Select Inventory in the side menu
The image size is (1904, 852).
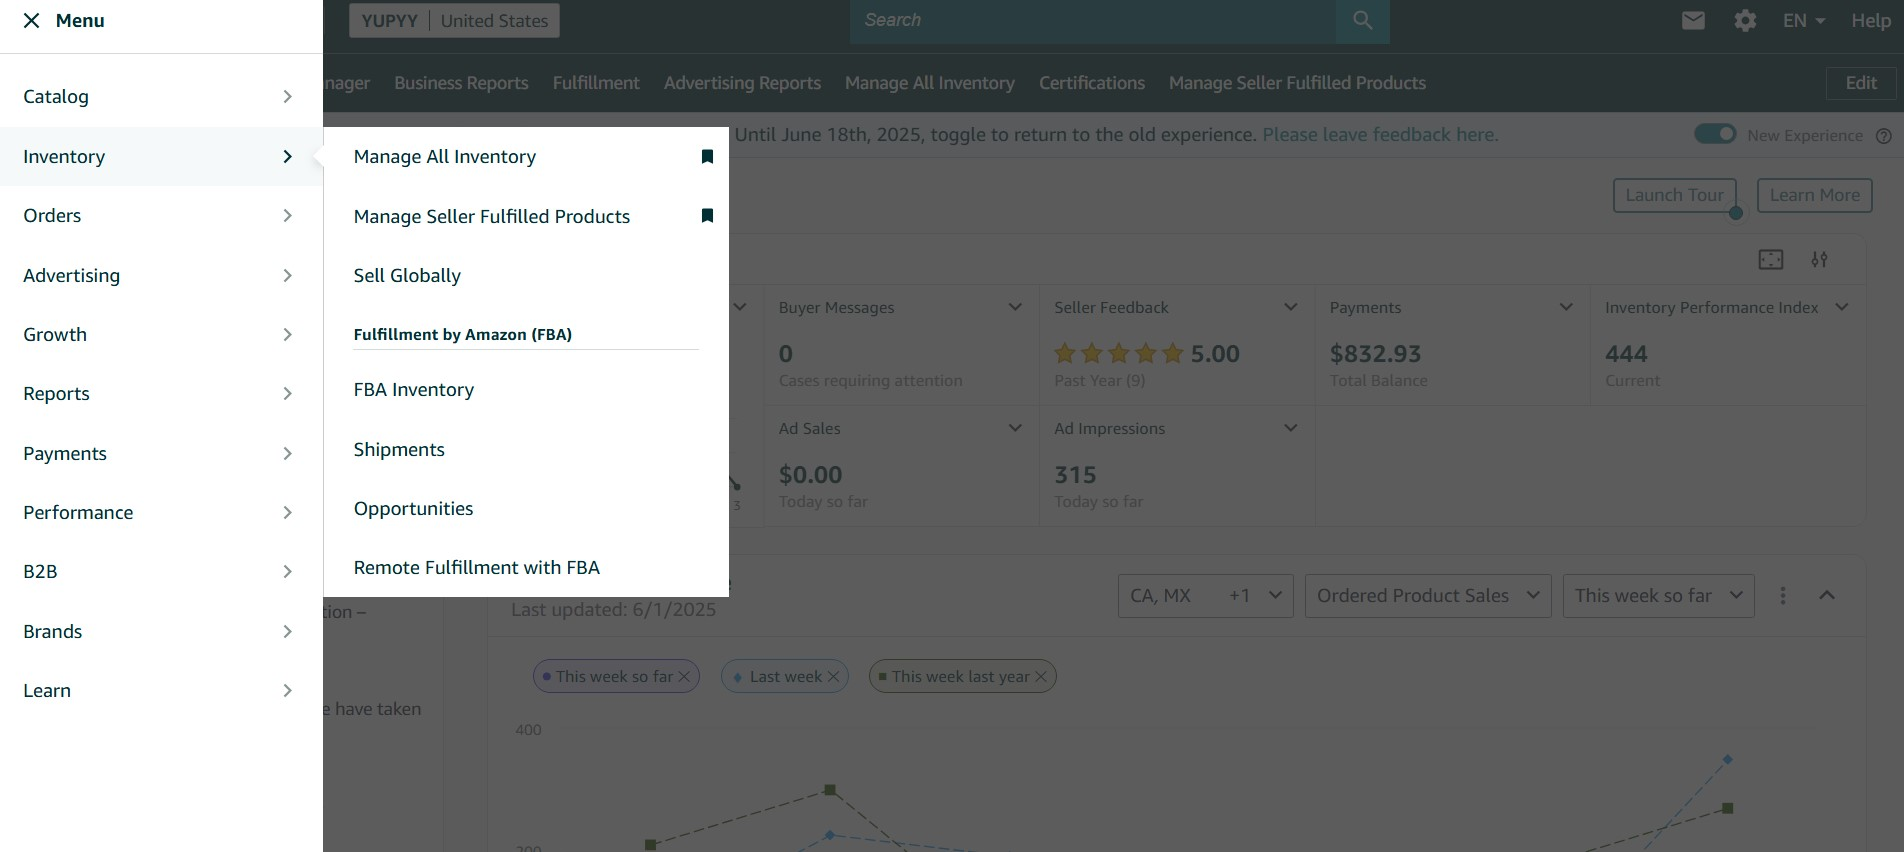[x=161, y=156]
